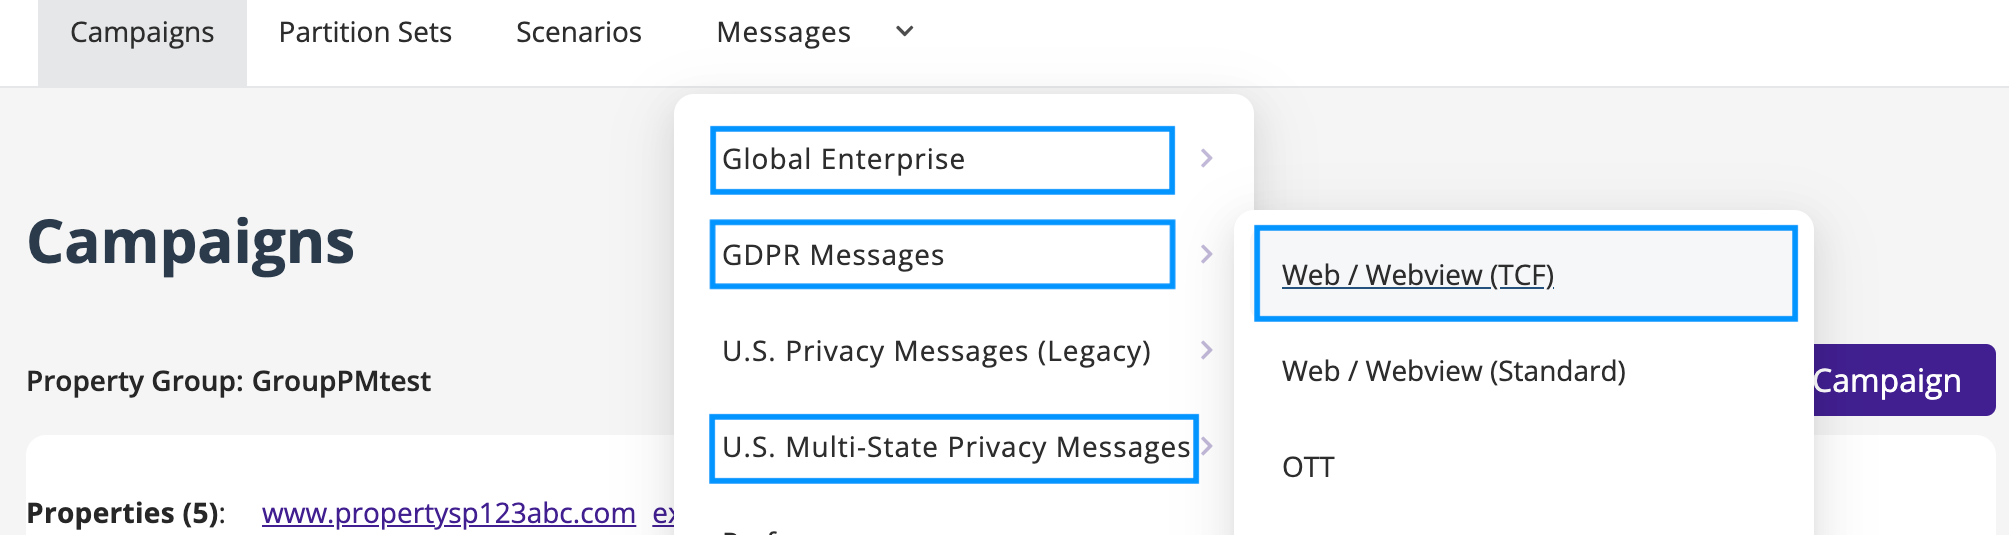This screenshot has height=535, width=2009.
Task: Choose GDPR Messages from the menu
Action: click(942, 255)
